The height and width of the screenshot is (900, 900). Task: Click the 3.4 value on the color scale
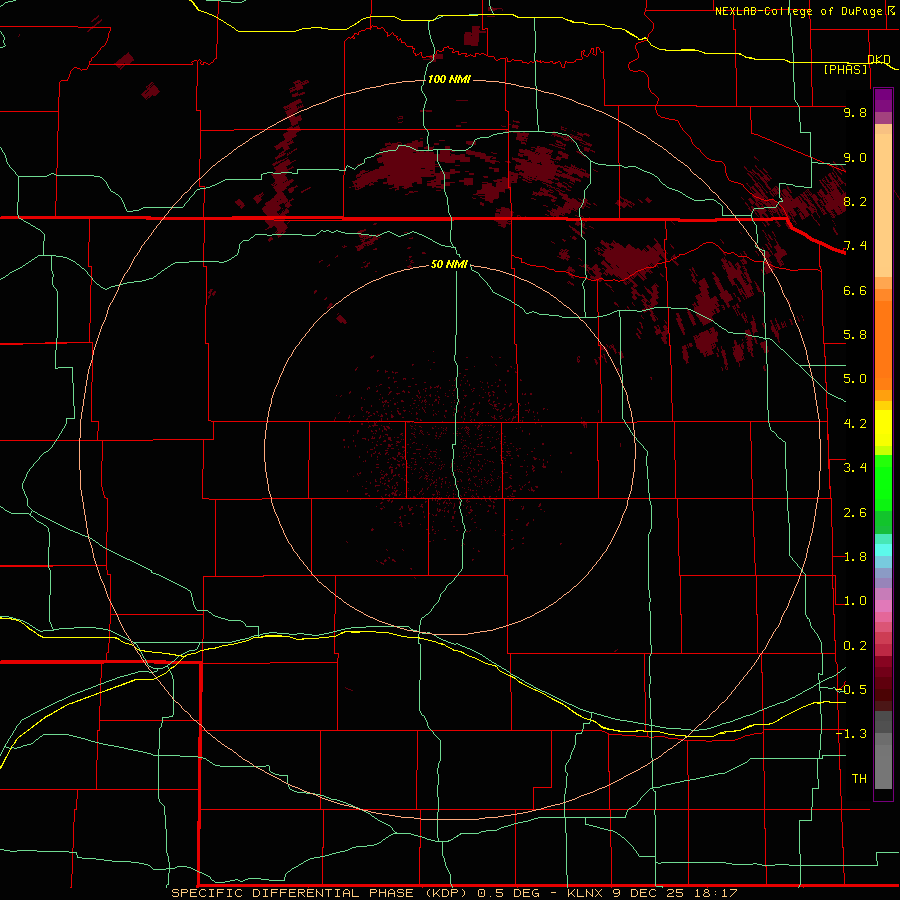[855, 468]
